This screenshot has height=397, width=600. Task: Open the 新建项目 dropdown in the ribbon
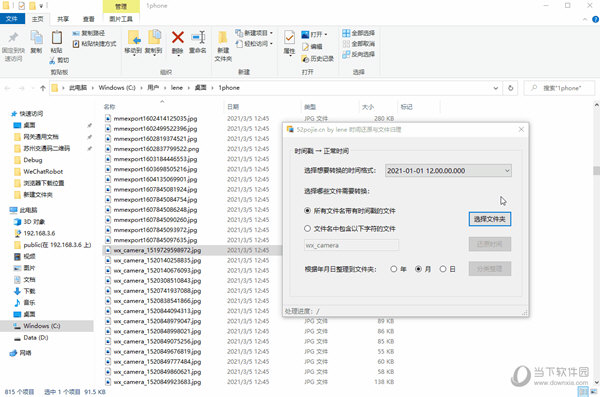tap(254, 33)
